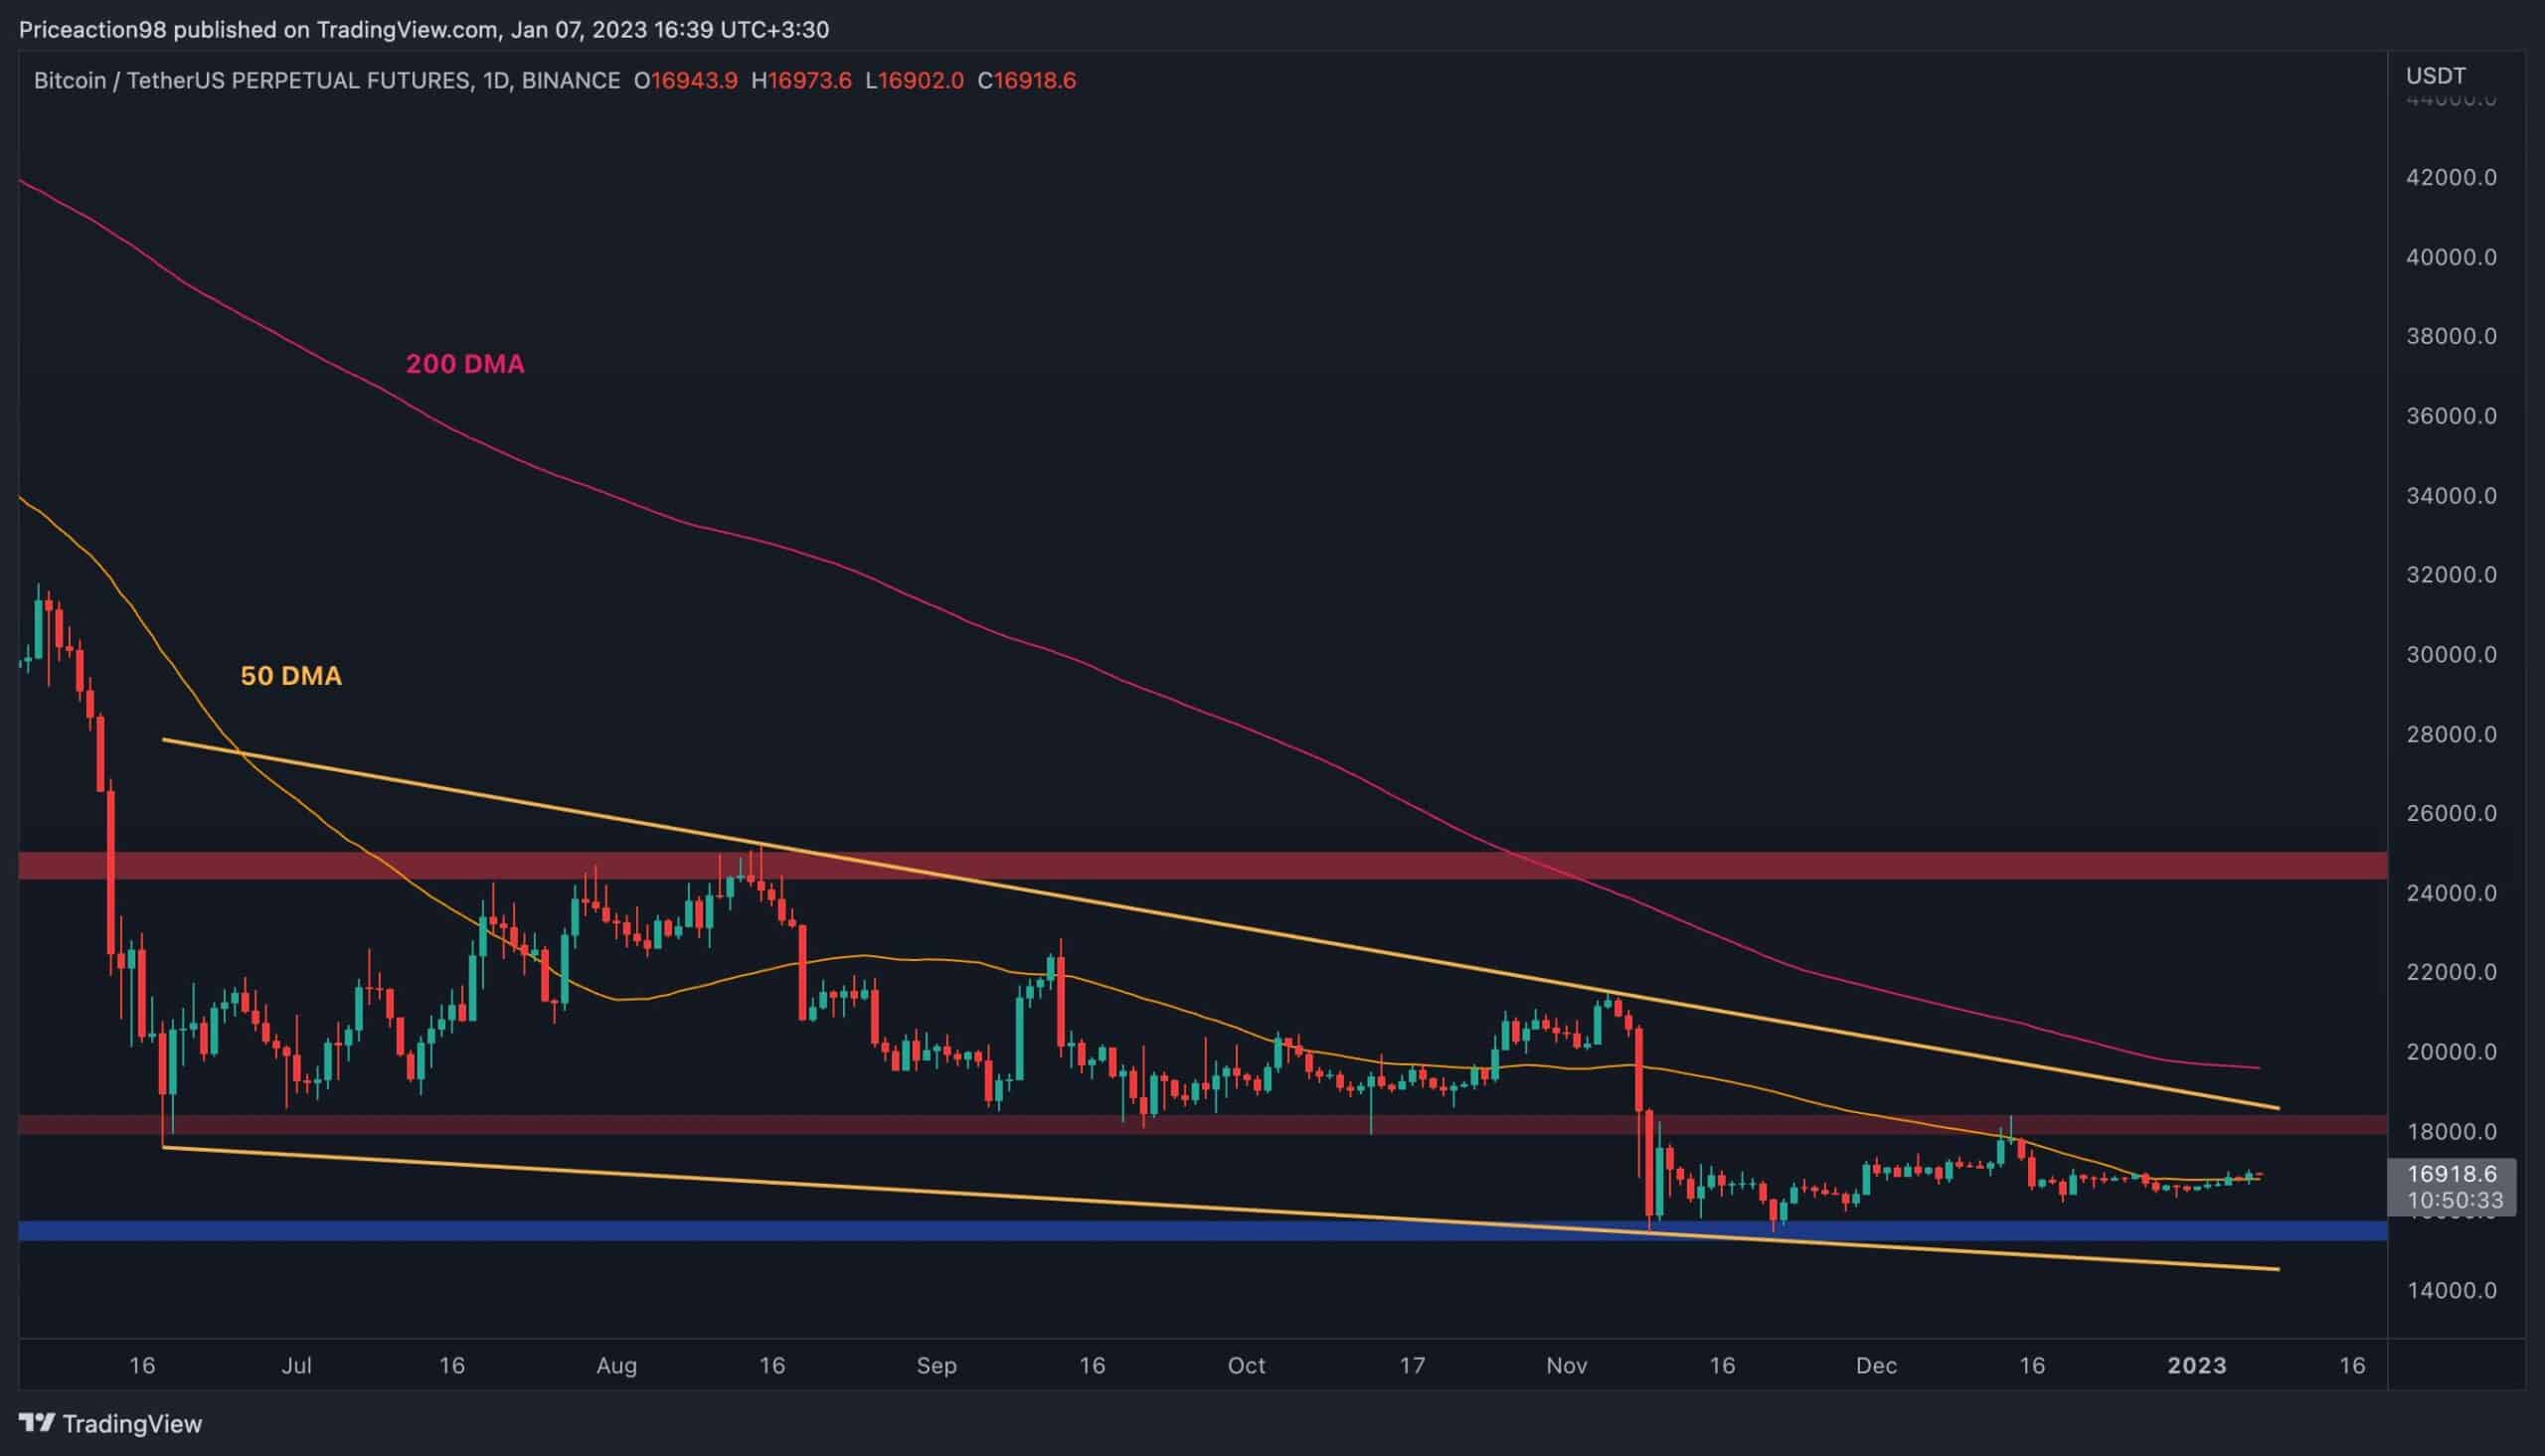Click the Sep date axis label
The width and height of the screenshot is (2545, 1456).
coord(937,1366)
